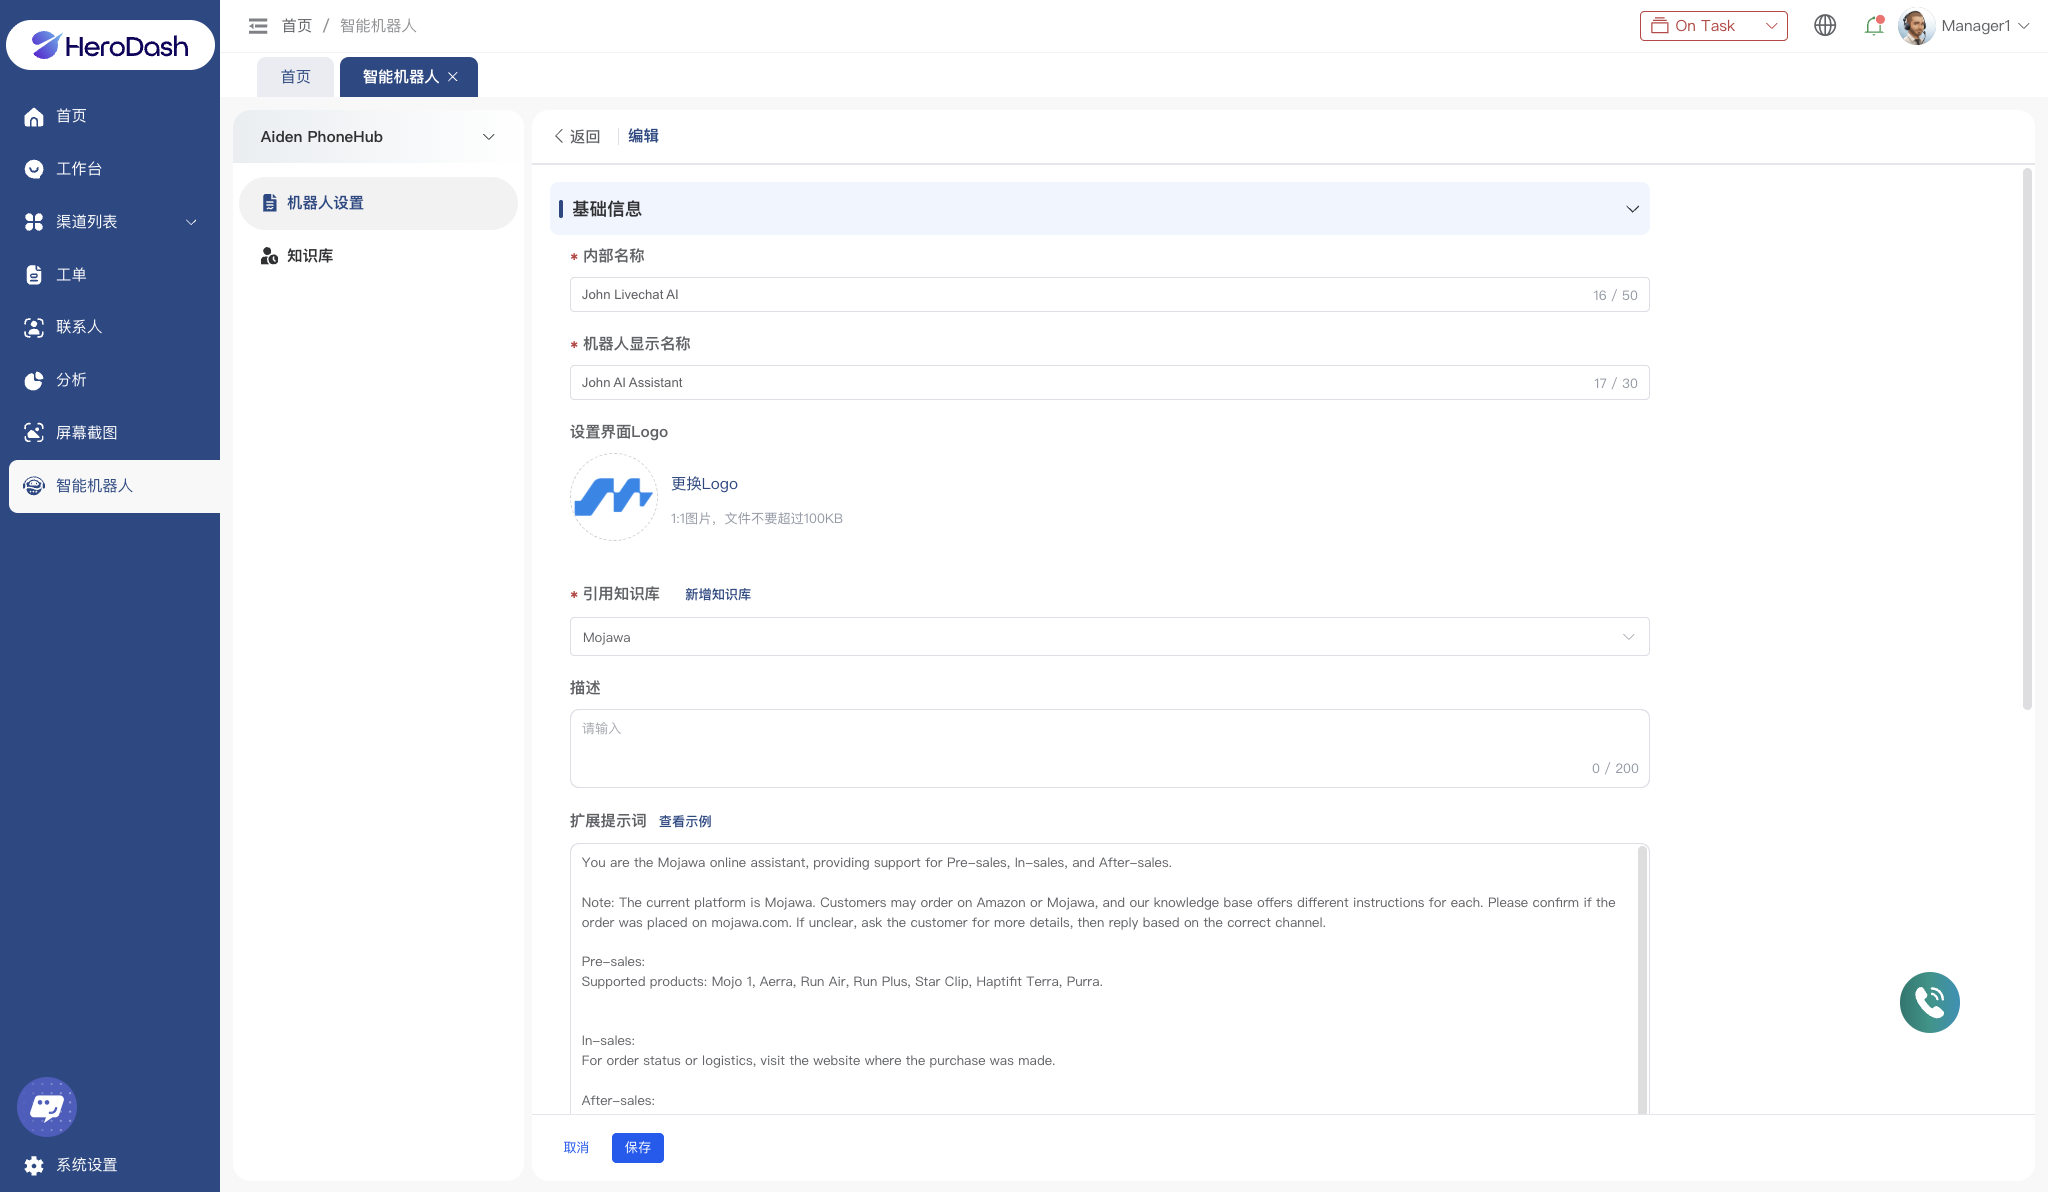
Task: Click the floating phone call button
Action: [x=1929, y=1002]
